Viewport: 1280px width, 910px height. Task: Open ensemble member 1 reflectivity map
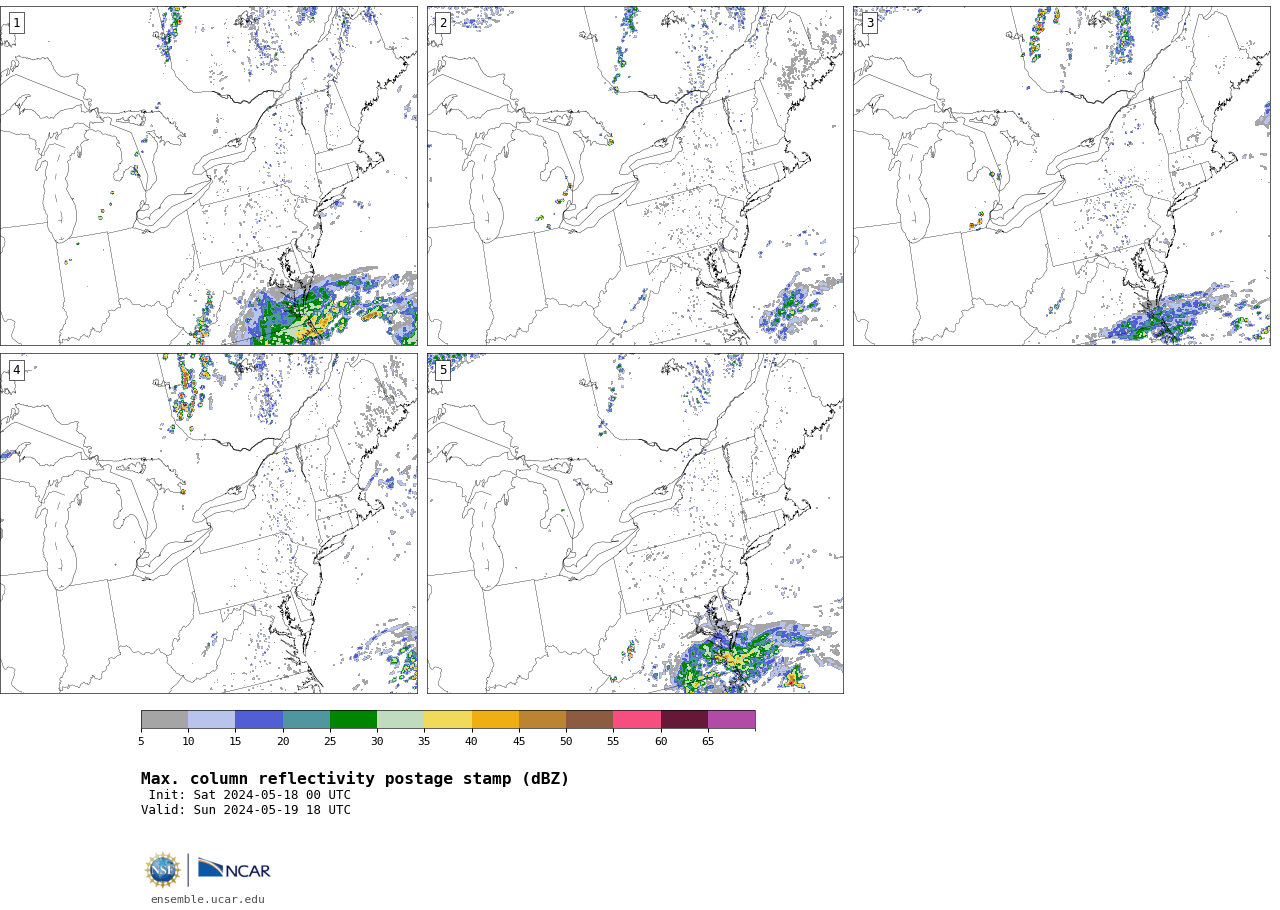pyautogui.click(x=208, y=176)
